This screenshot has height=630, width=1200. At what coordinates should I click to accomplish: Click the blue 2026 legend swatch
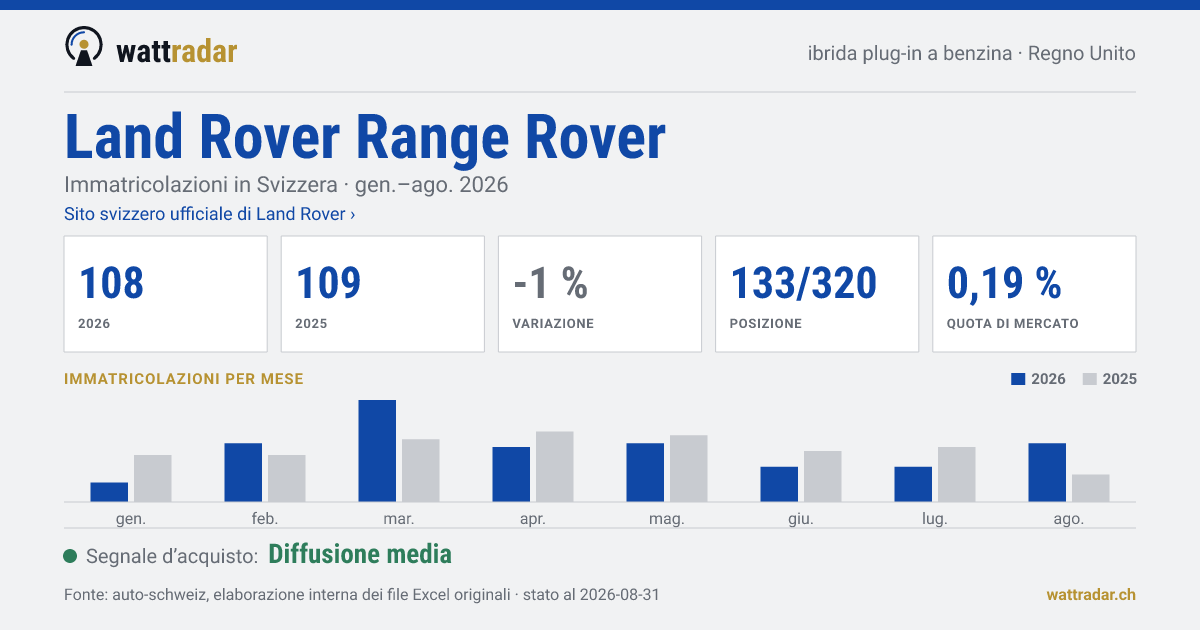pos(1019,379)
